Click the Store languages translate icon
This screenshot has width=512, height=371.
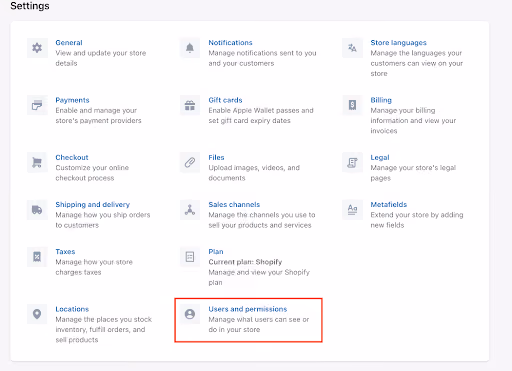352,48
